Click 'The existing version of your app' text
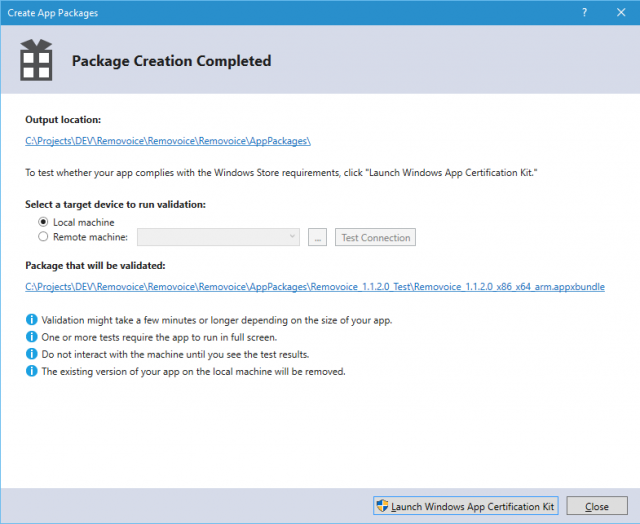This screenshot has width=640, height=524. point(193,372)
